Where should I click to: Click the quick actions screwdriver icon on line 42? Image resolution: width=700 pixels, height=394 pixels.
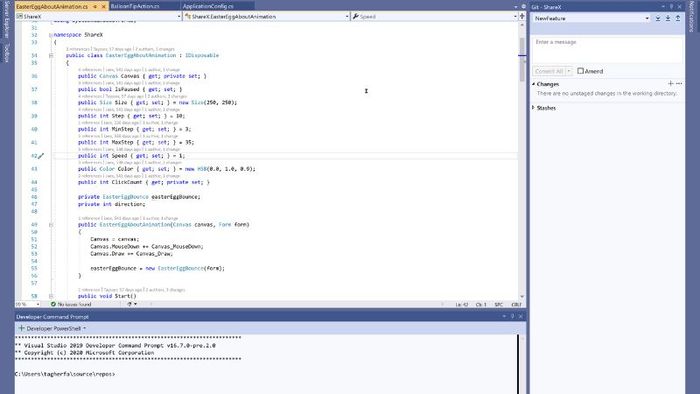(x=41, y=156)
